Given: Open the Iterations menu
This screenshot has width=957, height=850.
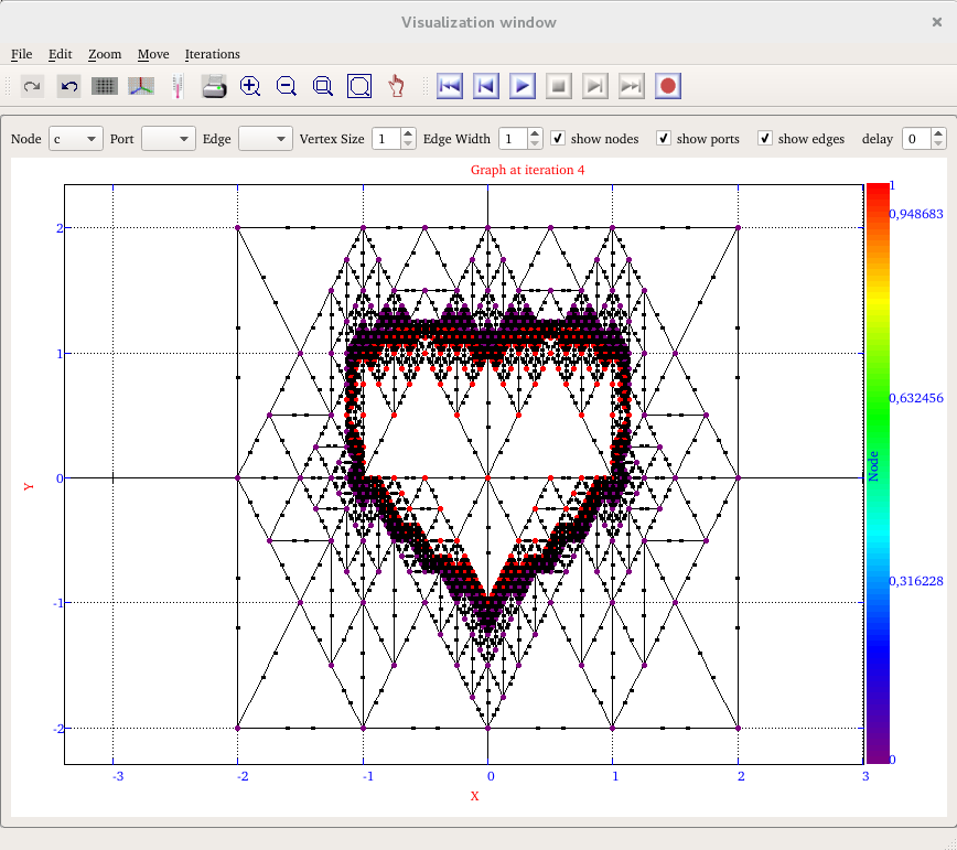Looking at the screenshot, I should [212, 54].
